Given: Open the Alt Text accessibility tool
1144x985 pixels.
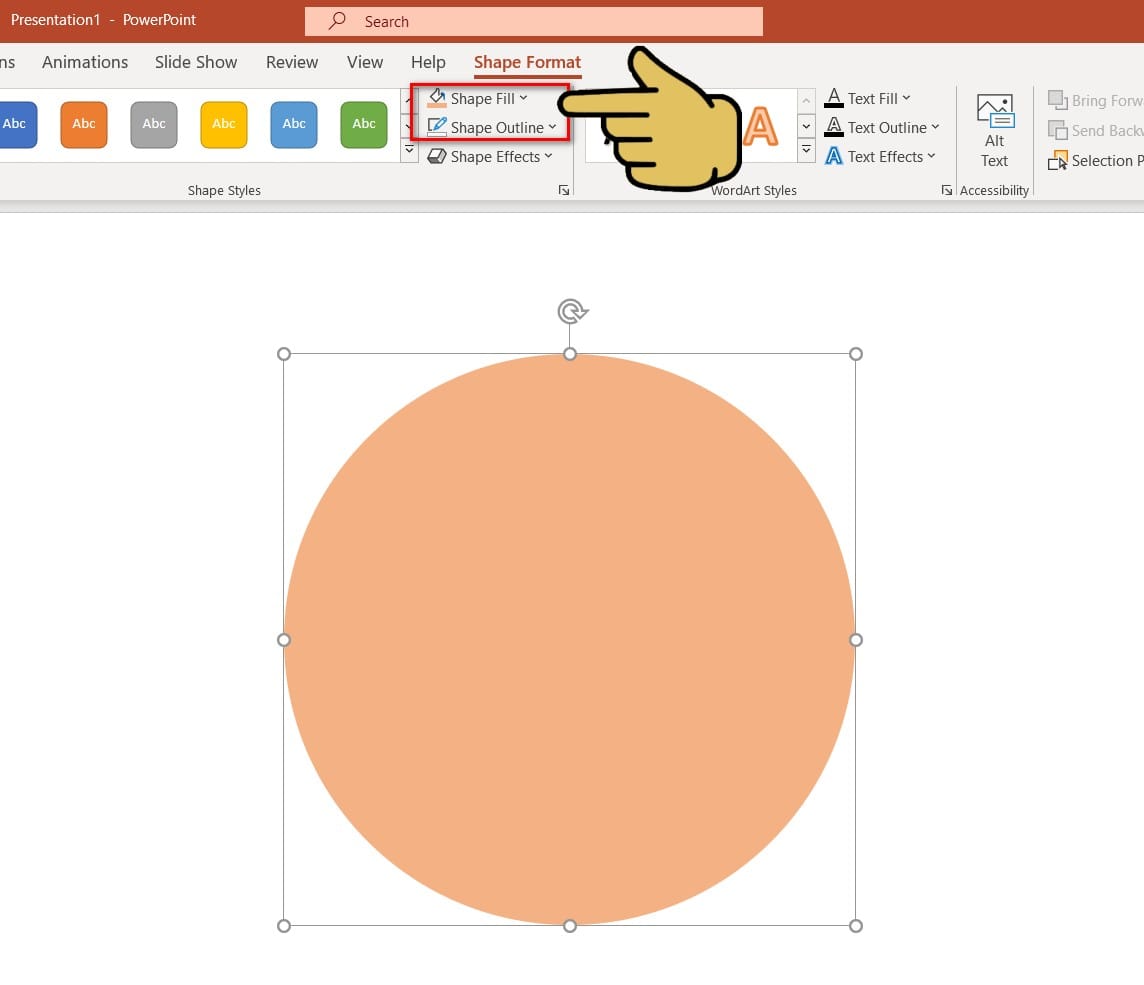Looking at the screenshot, I should point(994,131).
